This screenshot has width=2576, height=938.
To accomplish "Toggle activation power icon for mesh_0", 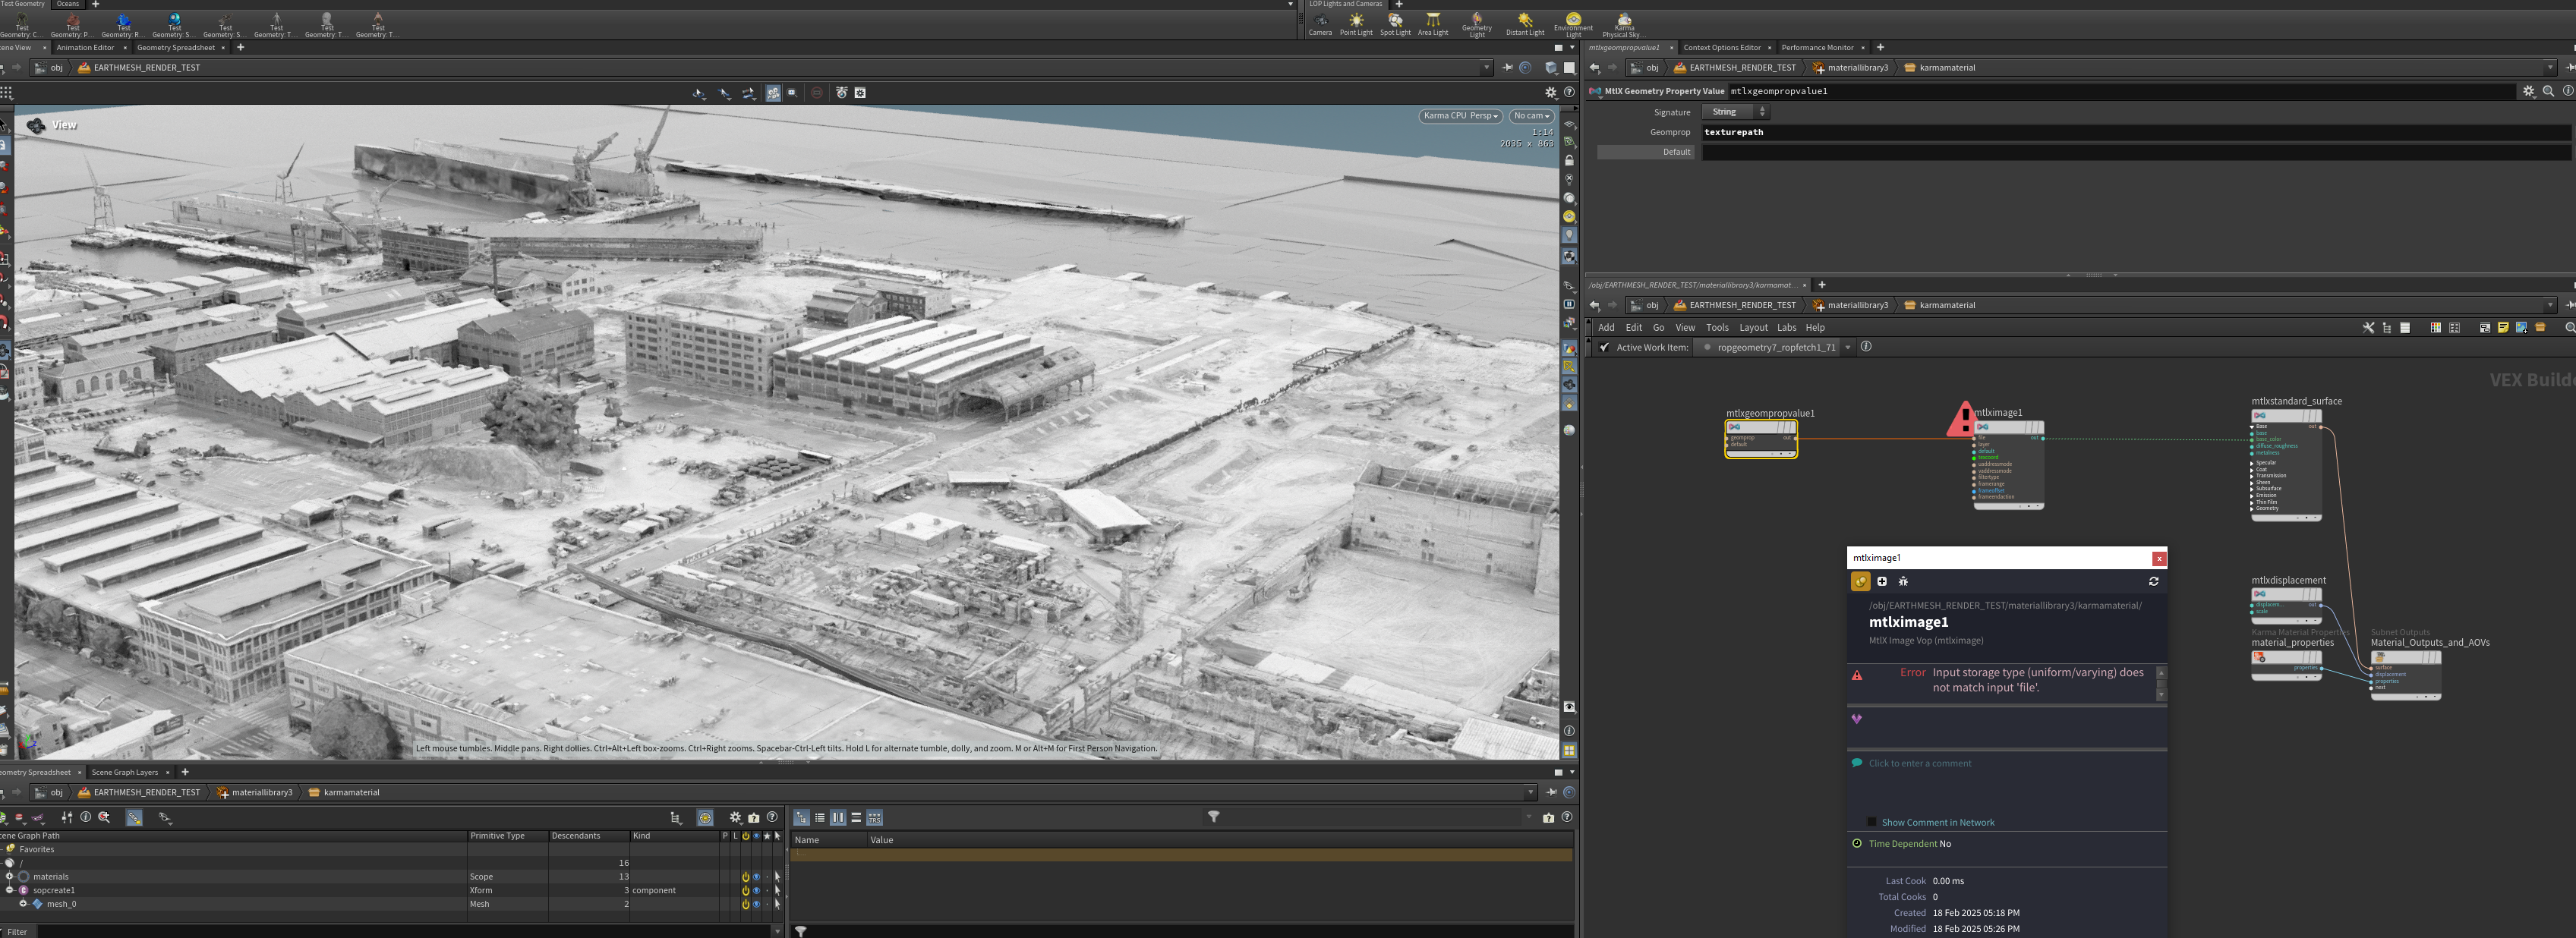I will (x=745, y=904).
